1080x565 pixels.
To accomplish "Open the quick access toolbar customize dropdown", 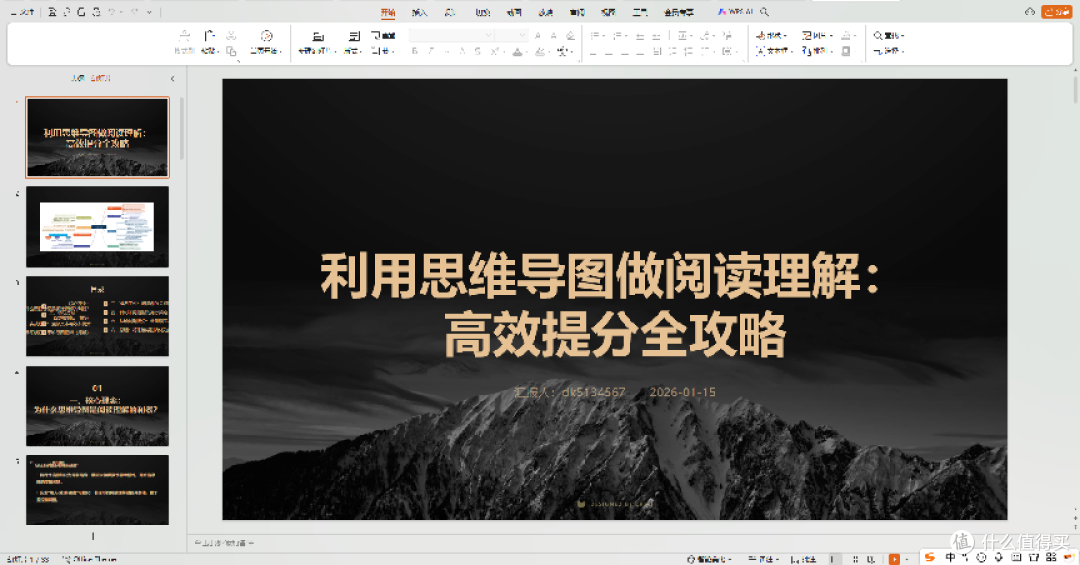I will (x=149, y=12).
